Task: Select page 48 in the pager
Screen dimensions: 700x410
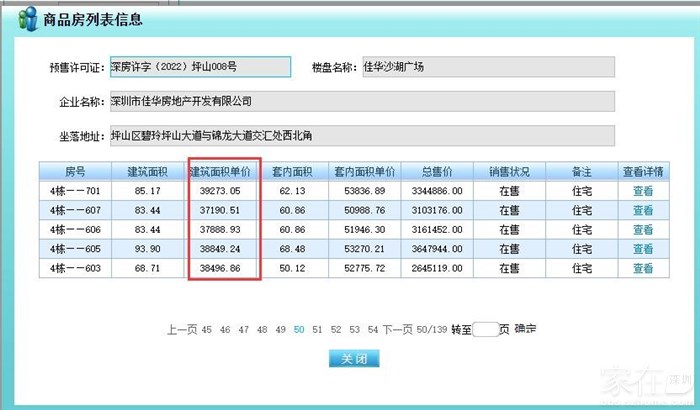Action: 262,329
